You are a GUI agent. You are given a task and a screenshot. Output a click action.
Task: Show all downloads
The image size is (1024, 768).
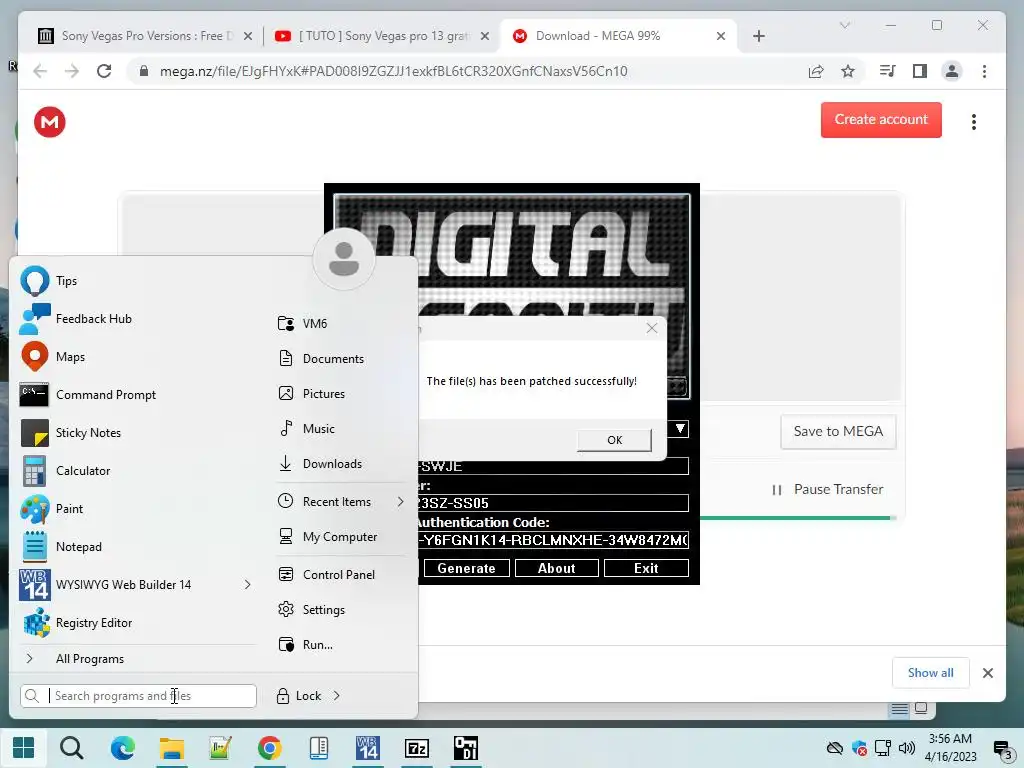(930, 673)
